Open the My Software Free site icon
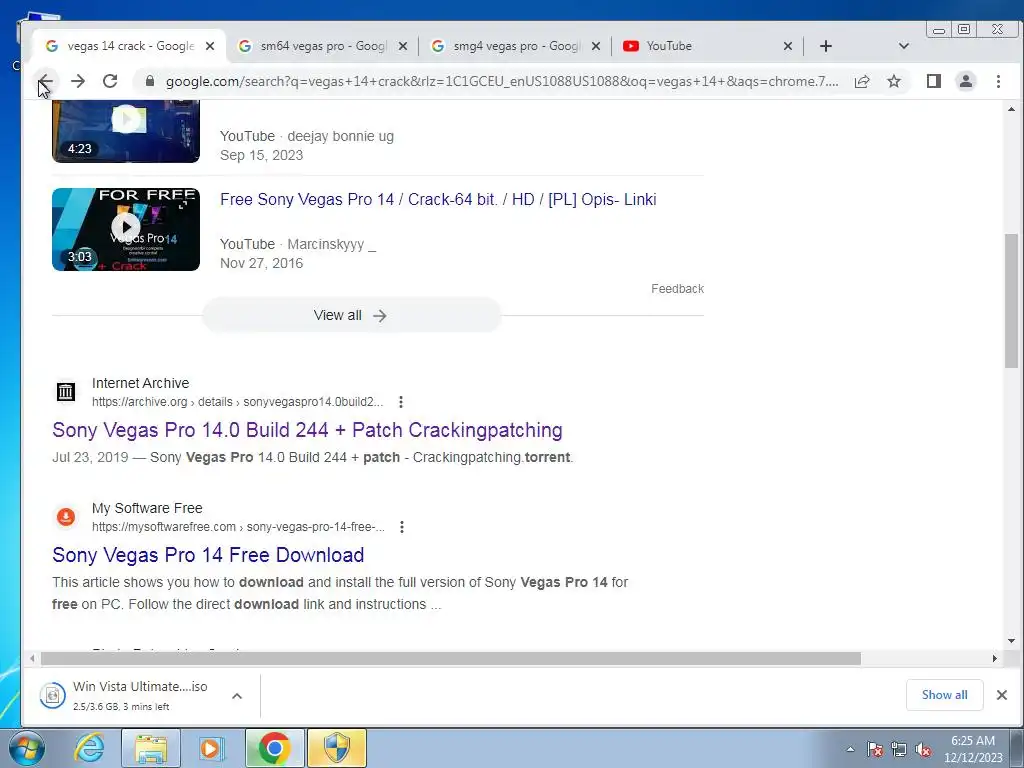The image size is (1024, 768). click(x=65, y=517)
